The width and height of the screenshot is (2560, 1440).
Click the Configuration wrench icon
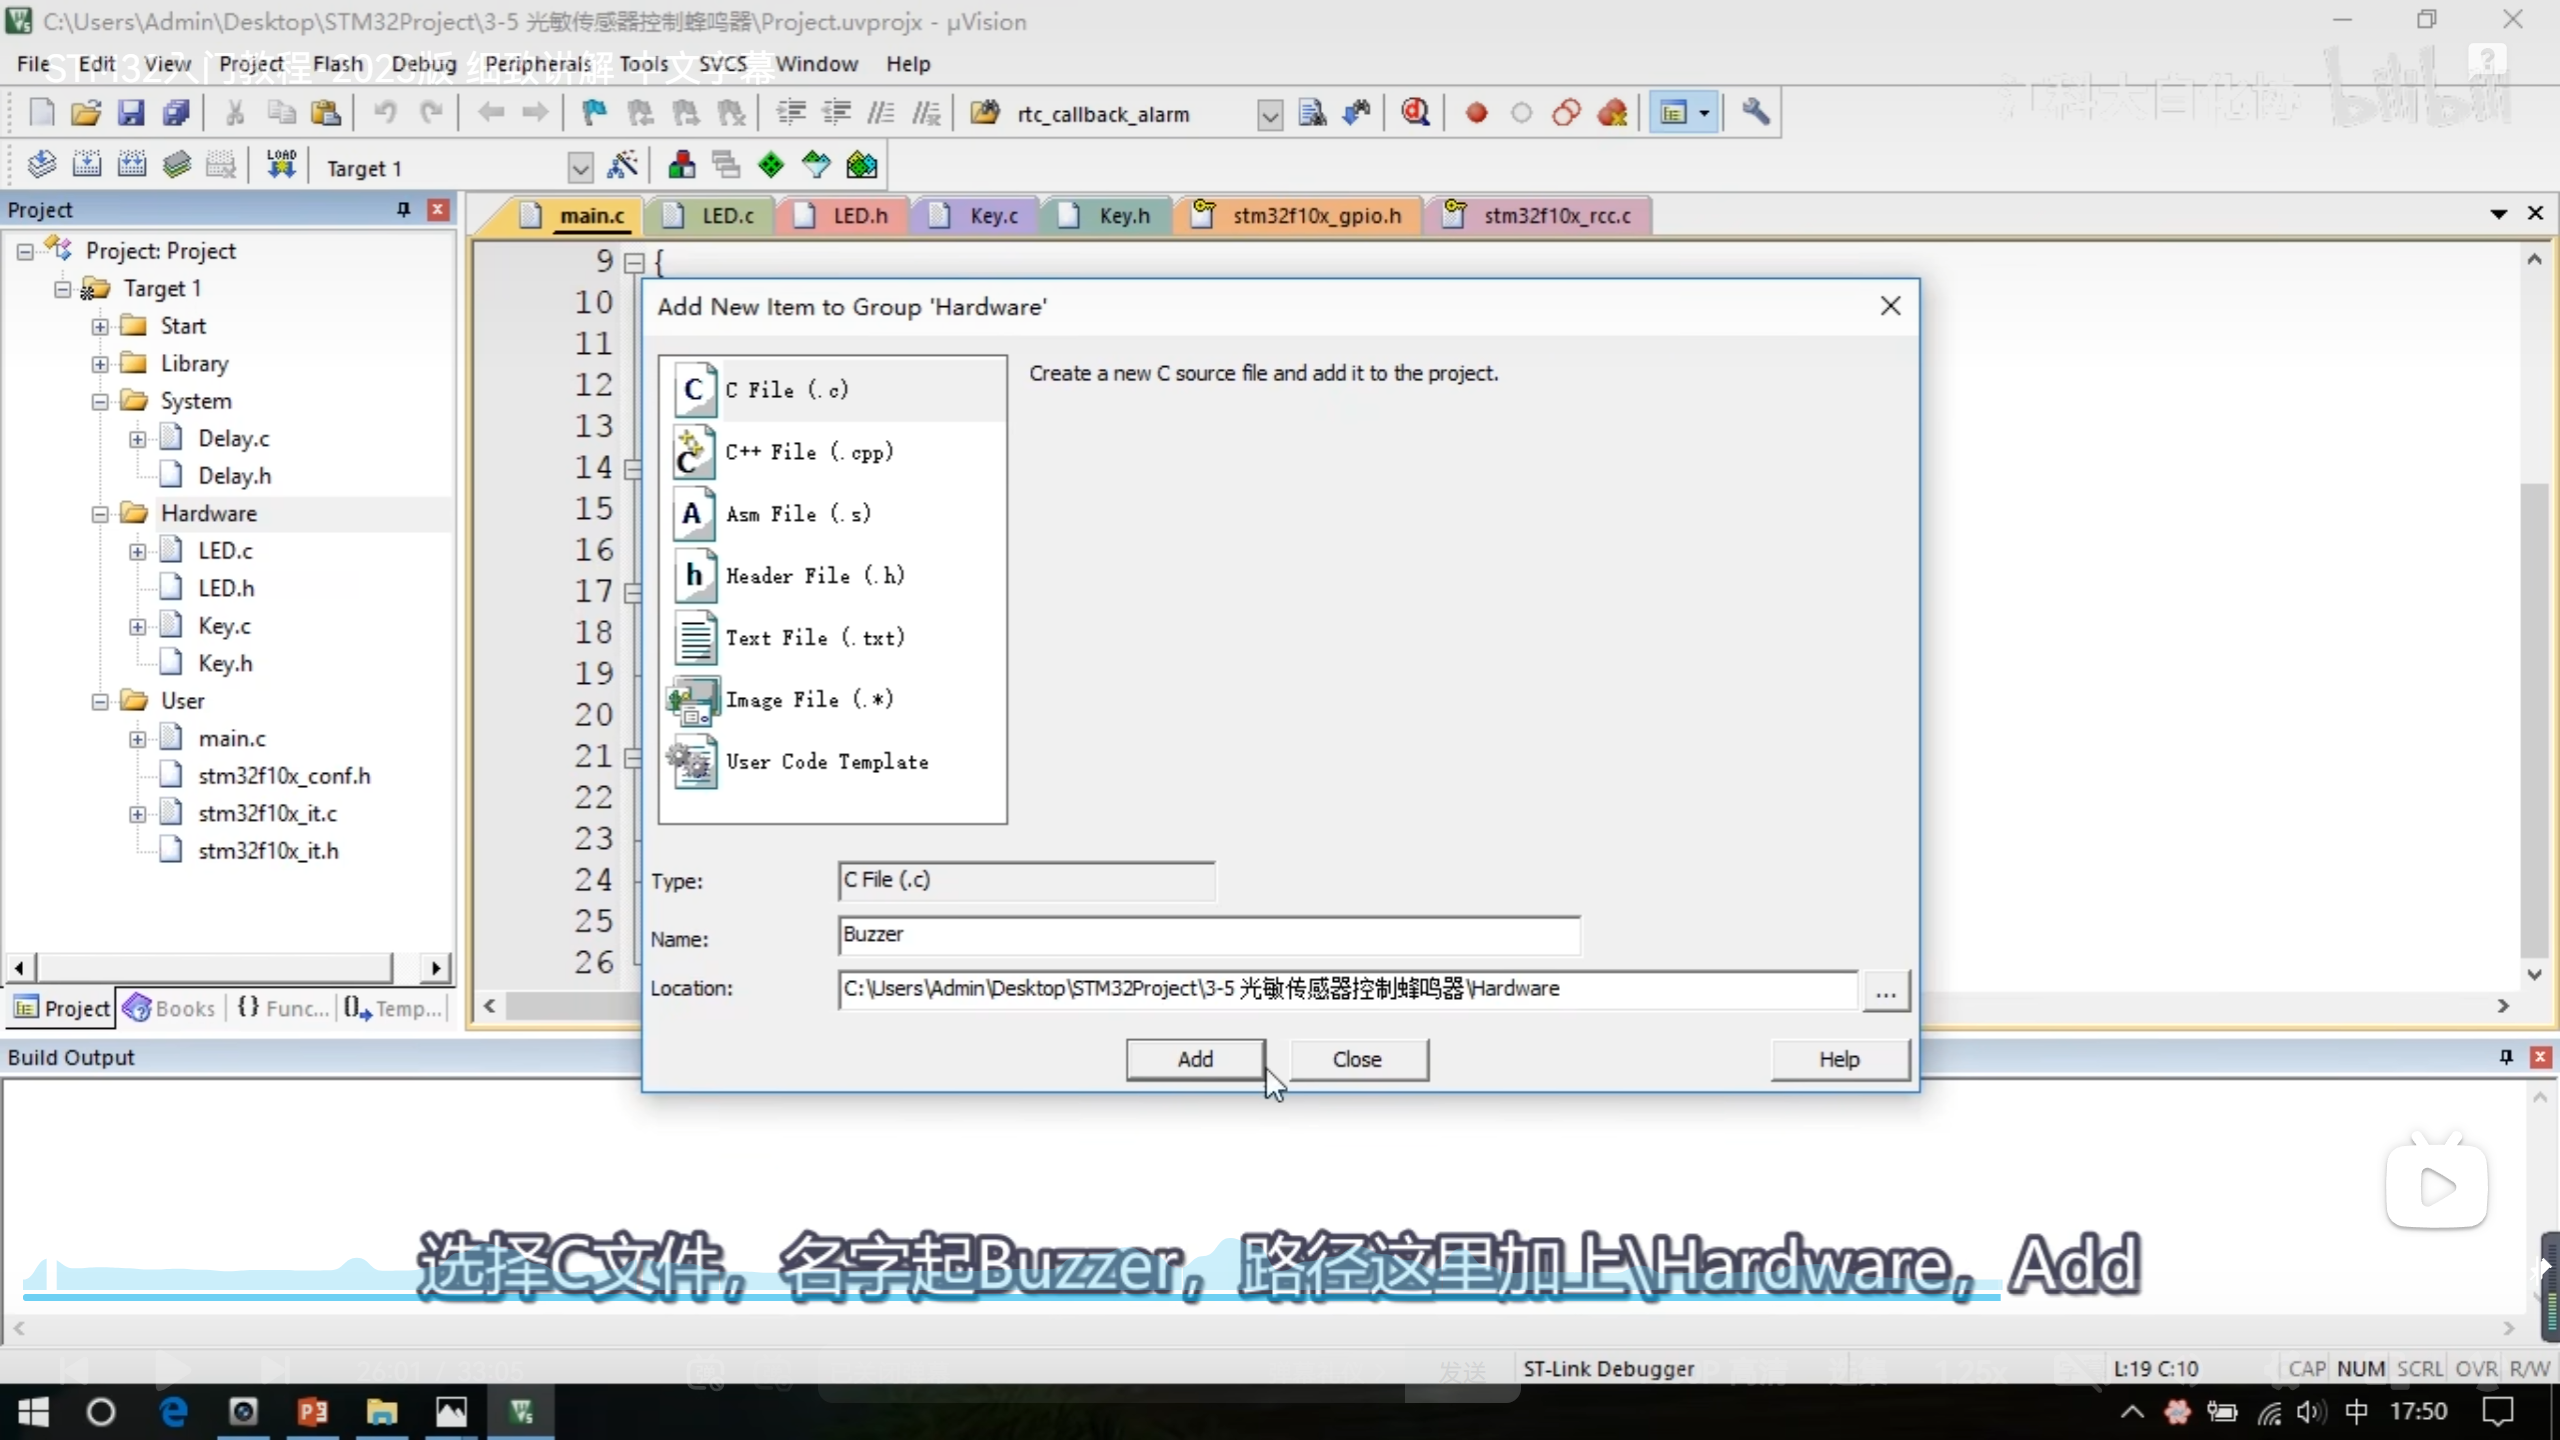click(x=1755, y=113)
